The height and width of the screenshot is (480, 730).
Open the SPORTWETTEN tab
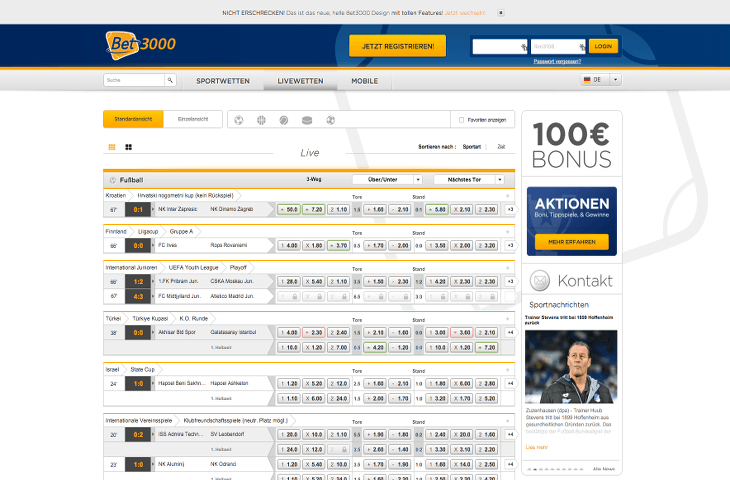coord(223,81)
